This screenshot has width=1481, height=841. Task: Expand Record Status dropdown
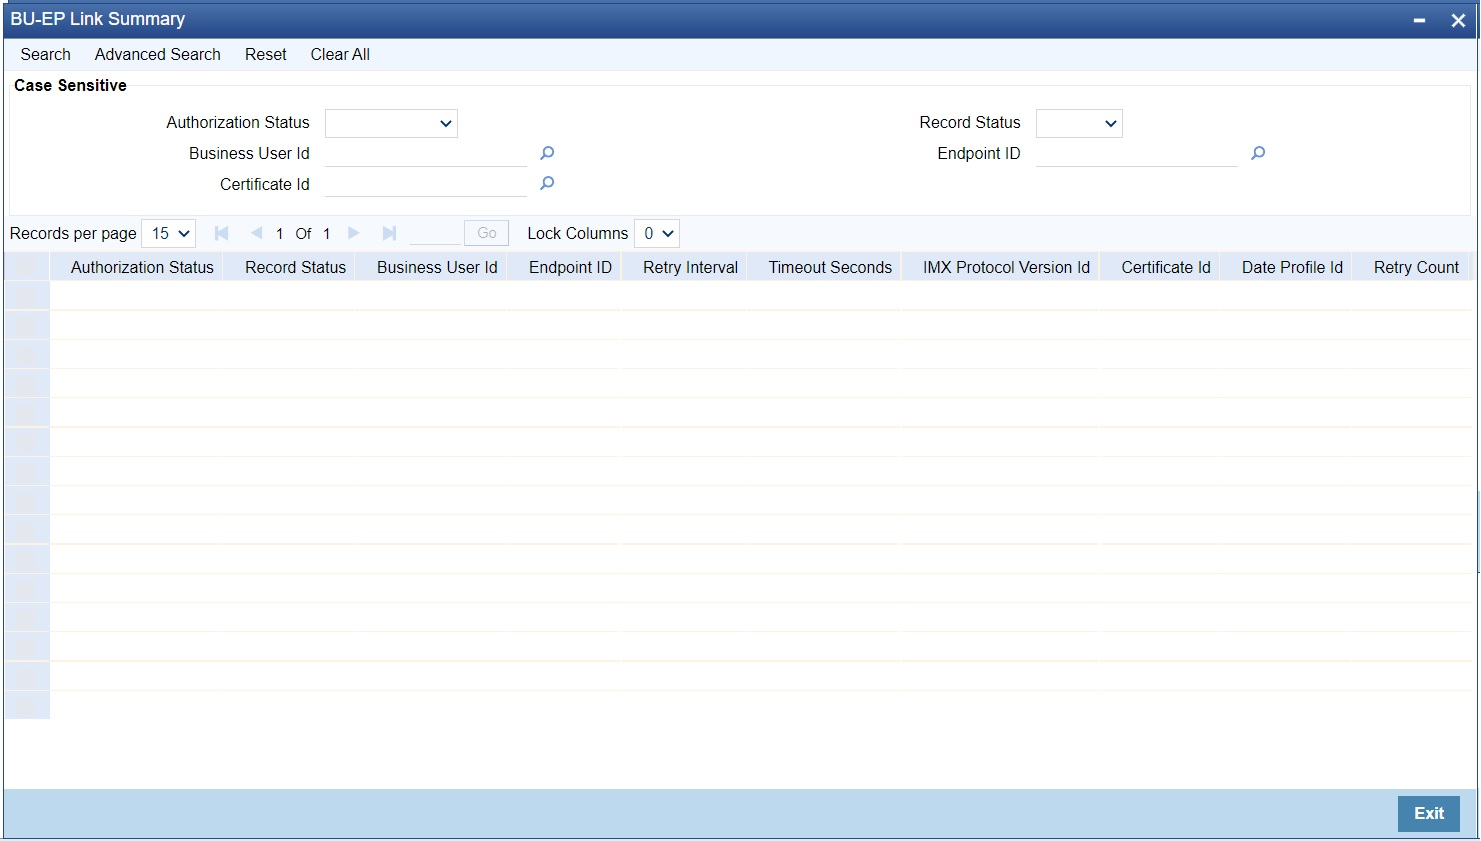(x=1079, y=123)
